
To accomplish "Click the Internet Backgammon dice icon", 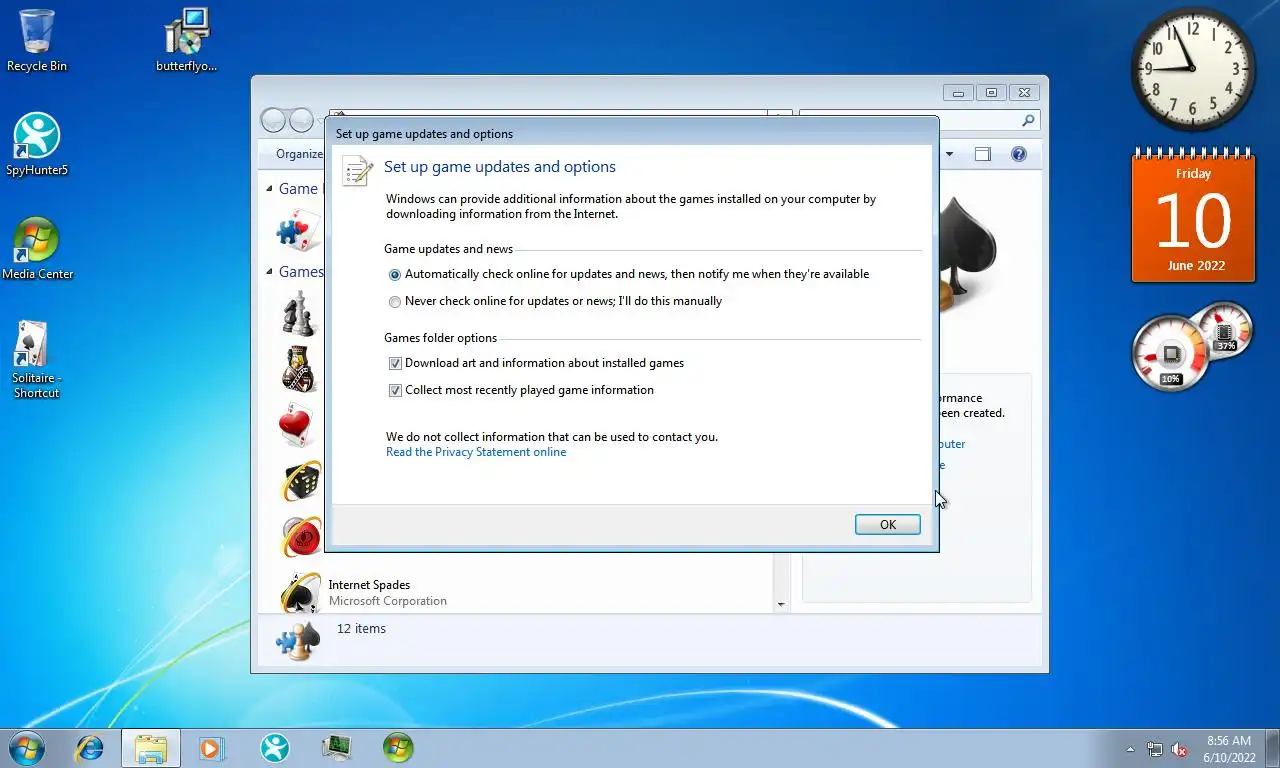I will click(x=301, y=481).
